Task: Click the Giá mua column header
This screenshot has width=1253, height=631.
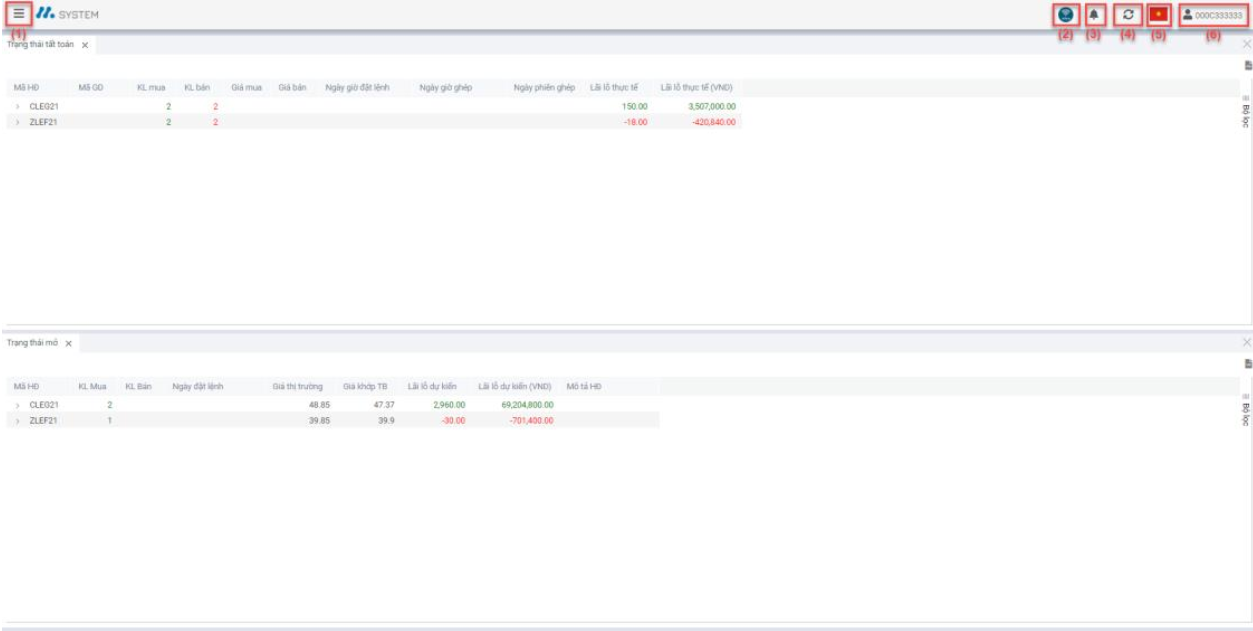Action: [246, 87]
